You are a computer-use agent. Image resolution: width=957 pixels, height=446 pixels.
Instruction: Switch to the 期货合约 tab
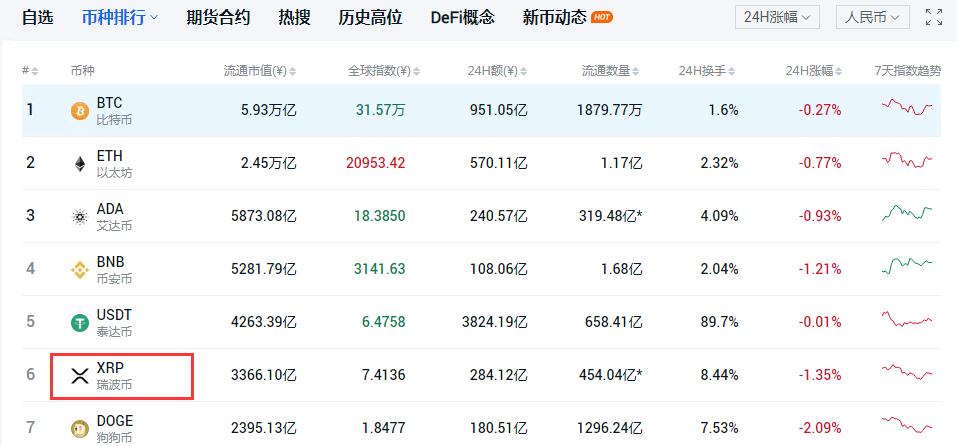[x=218, y=17]
